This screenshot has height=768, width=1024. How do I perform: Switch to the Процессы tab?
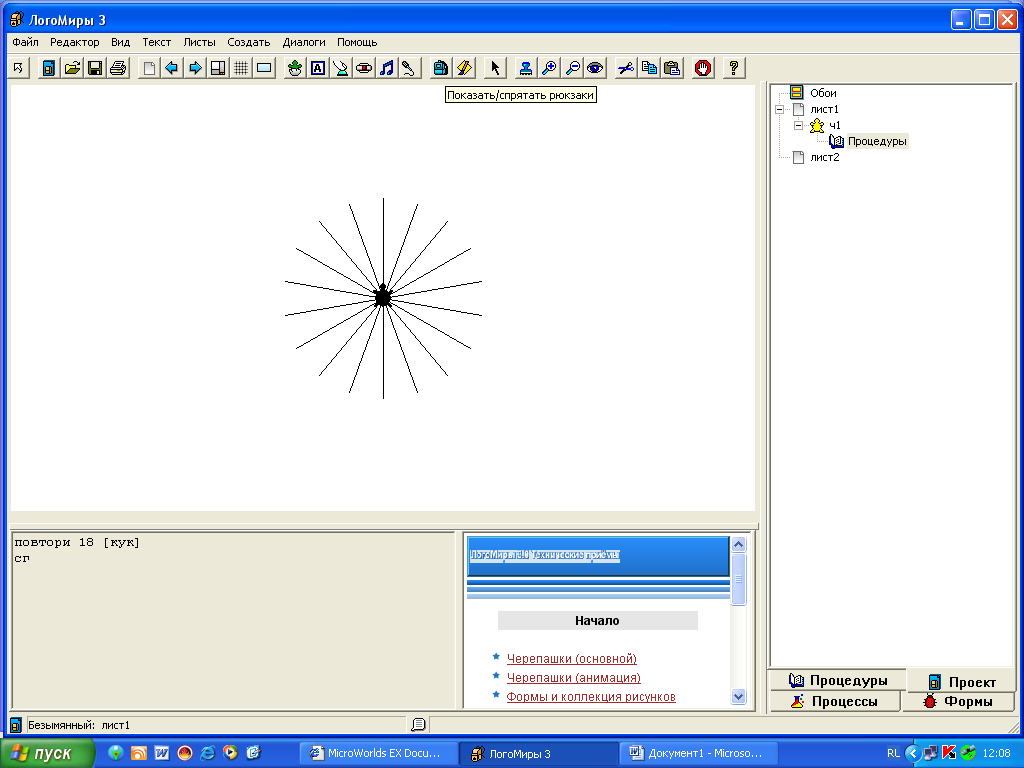coord(835,701)
